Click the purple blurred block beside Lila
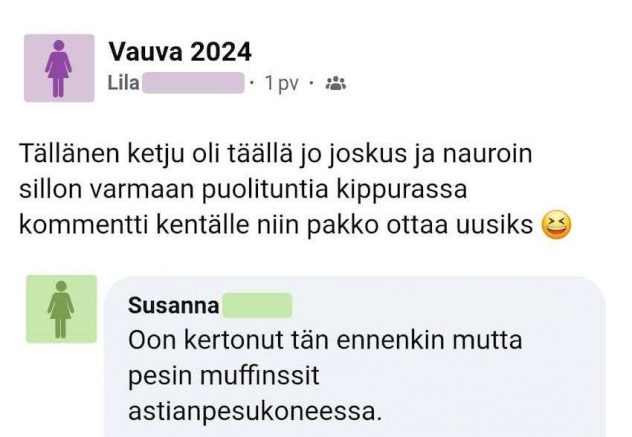The width and height of the screenshot is (632, 437). pyautogui.click(x=193, y=83)
